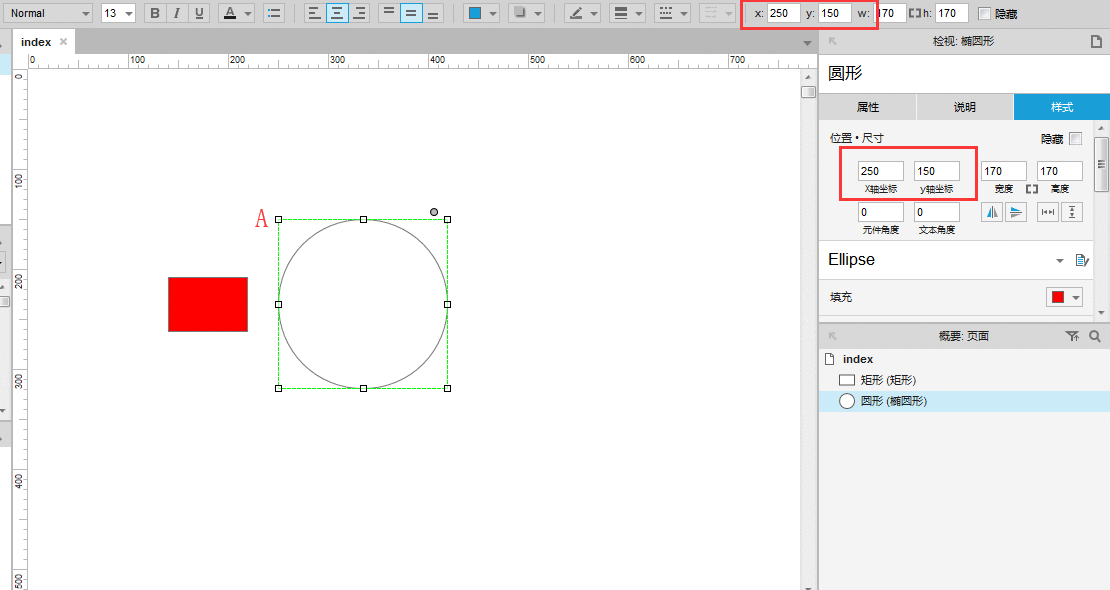Screen dimensions: 1110x590
Task: Toggle underline text formatting
Action: pos(199,13)
